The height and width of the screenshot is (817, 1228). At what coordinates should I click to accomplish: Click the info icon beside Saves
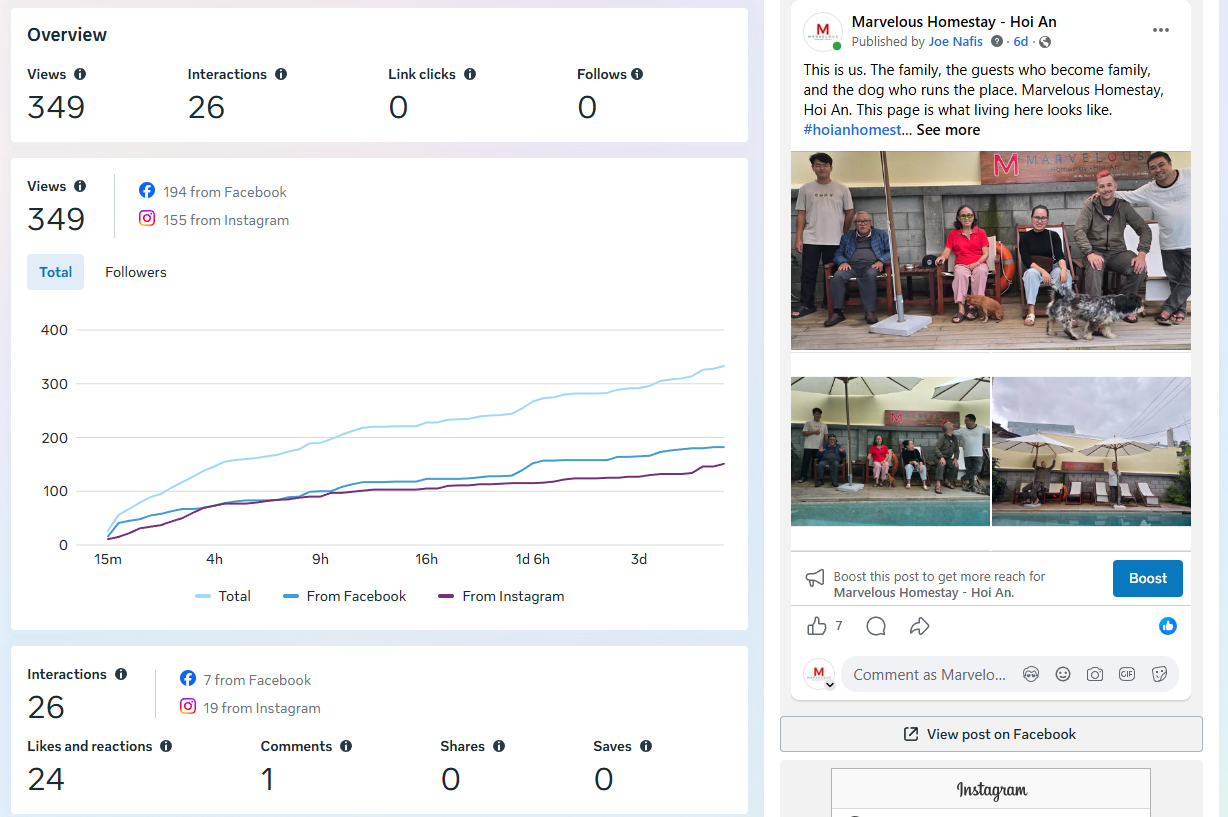point(646,746)
